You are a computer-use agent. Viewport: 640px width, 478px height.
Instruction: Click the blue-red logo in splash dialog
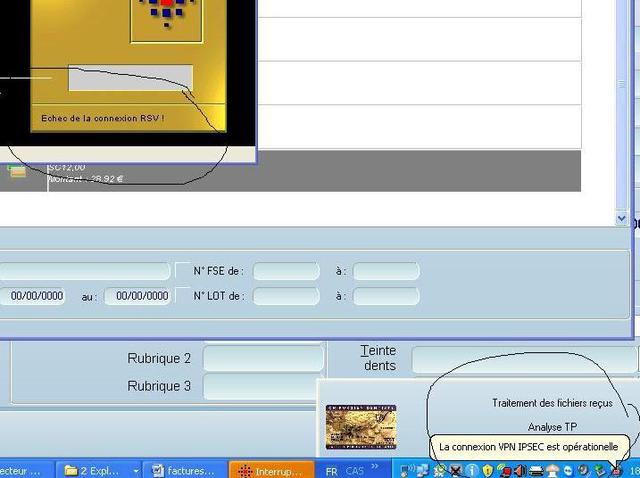pos(166,14)
